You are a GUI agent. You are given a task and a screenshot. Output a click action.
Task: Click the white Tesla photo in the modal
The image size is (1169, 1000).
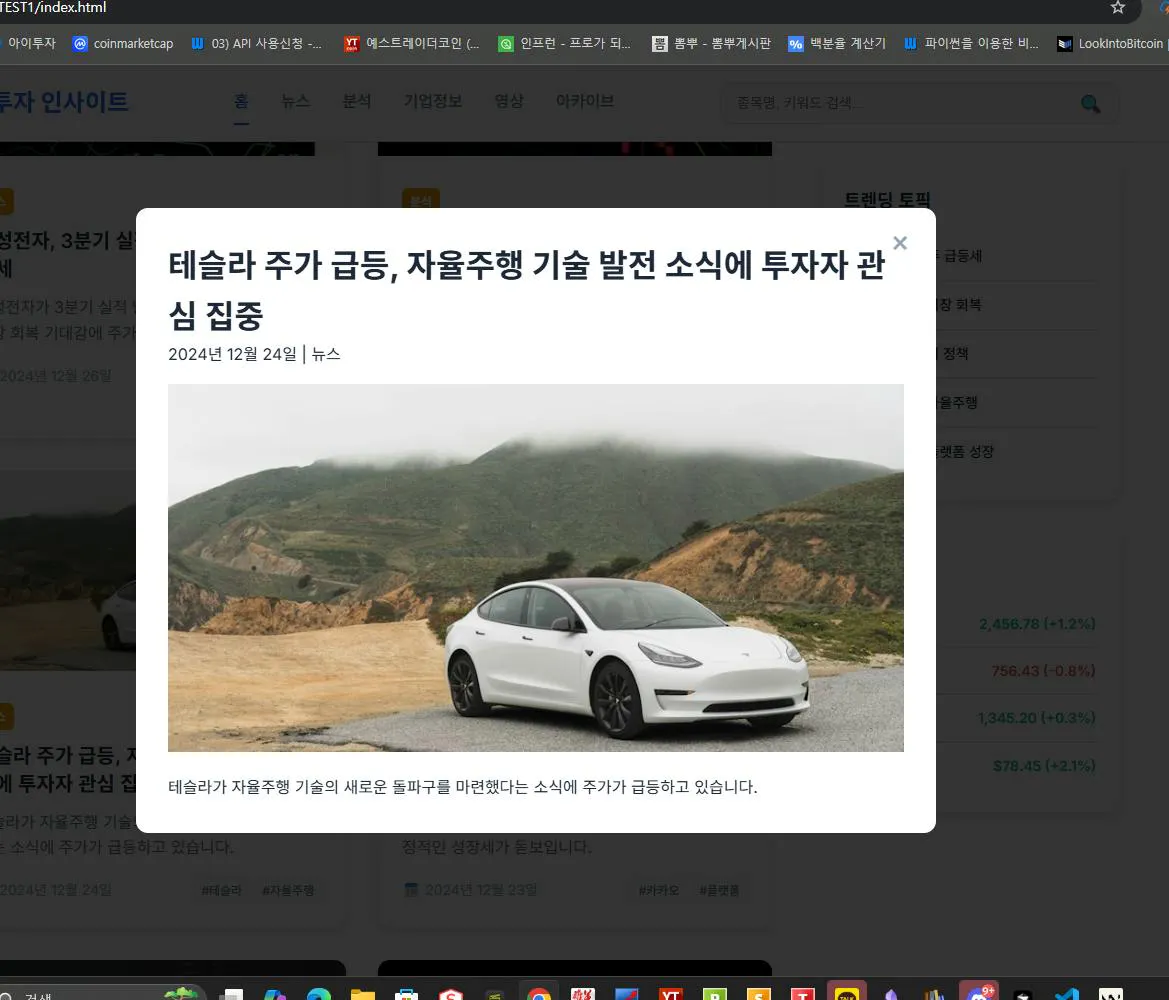535,567
